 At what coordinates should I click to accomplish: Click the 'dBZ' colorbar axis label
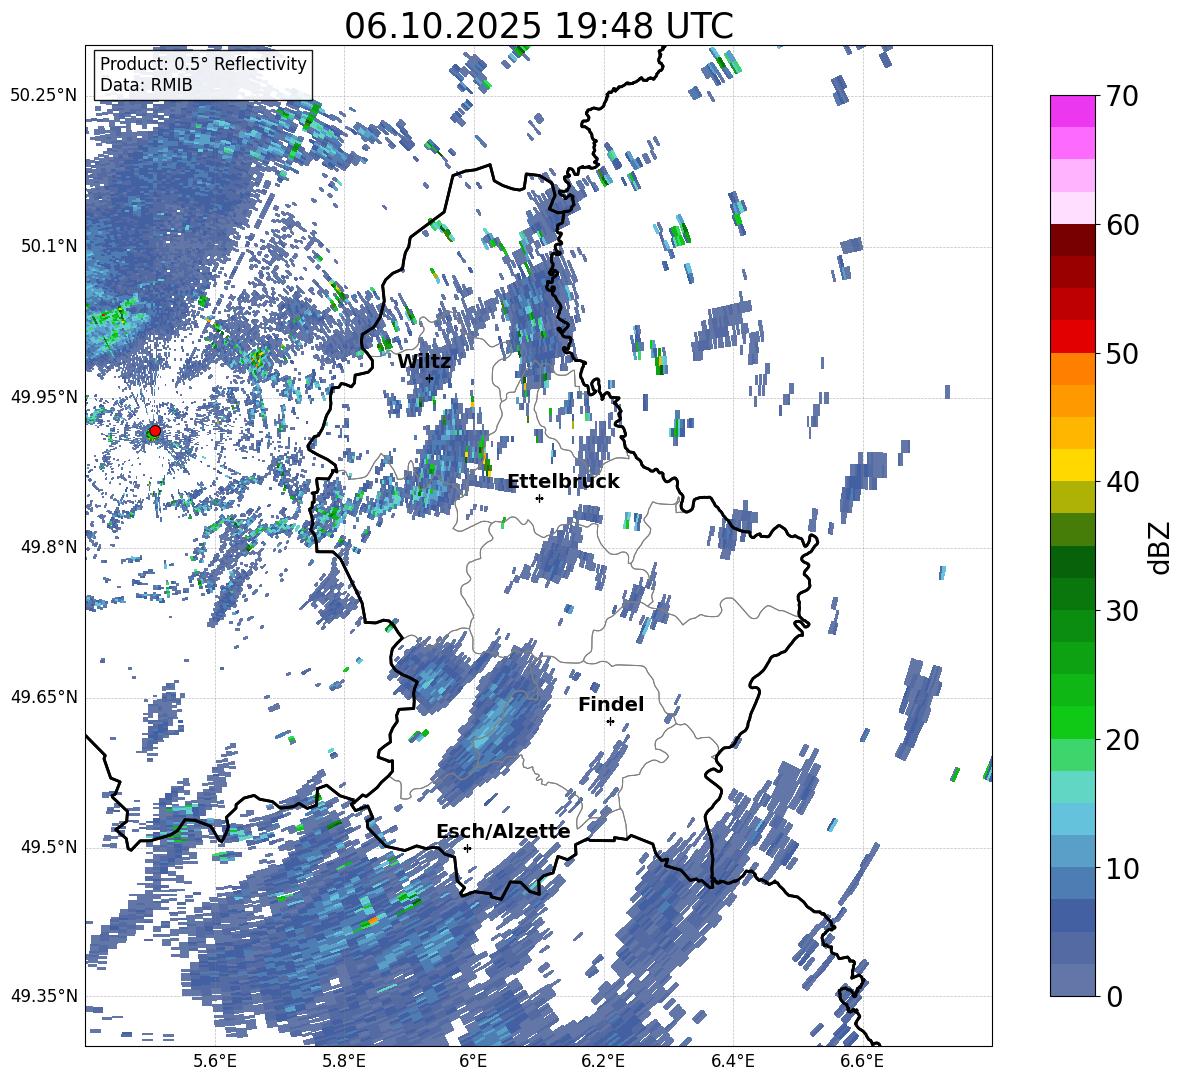[1161, 547]
